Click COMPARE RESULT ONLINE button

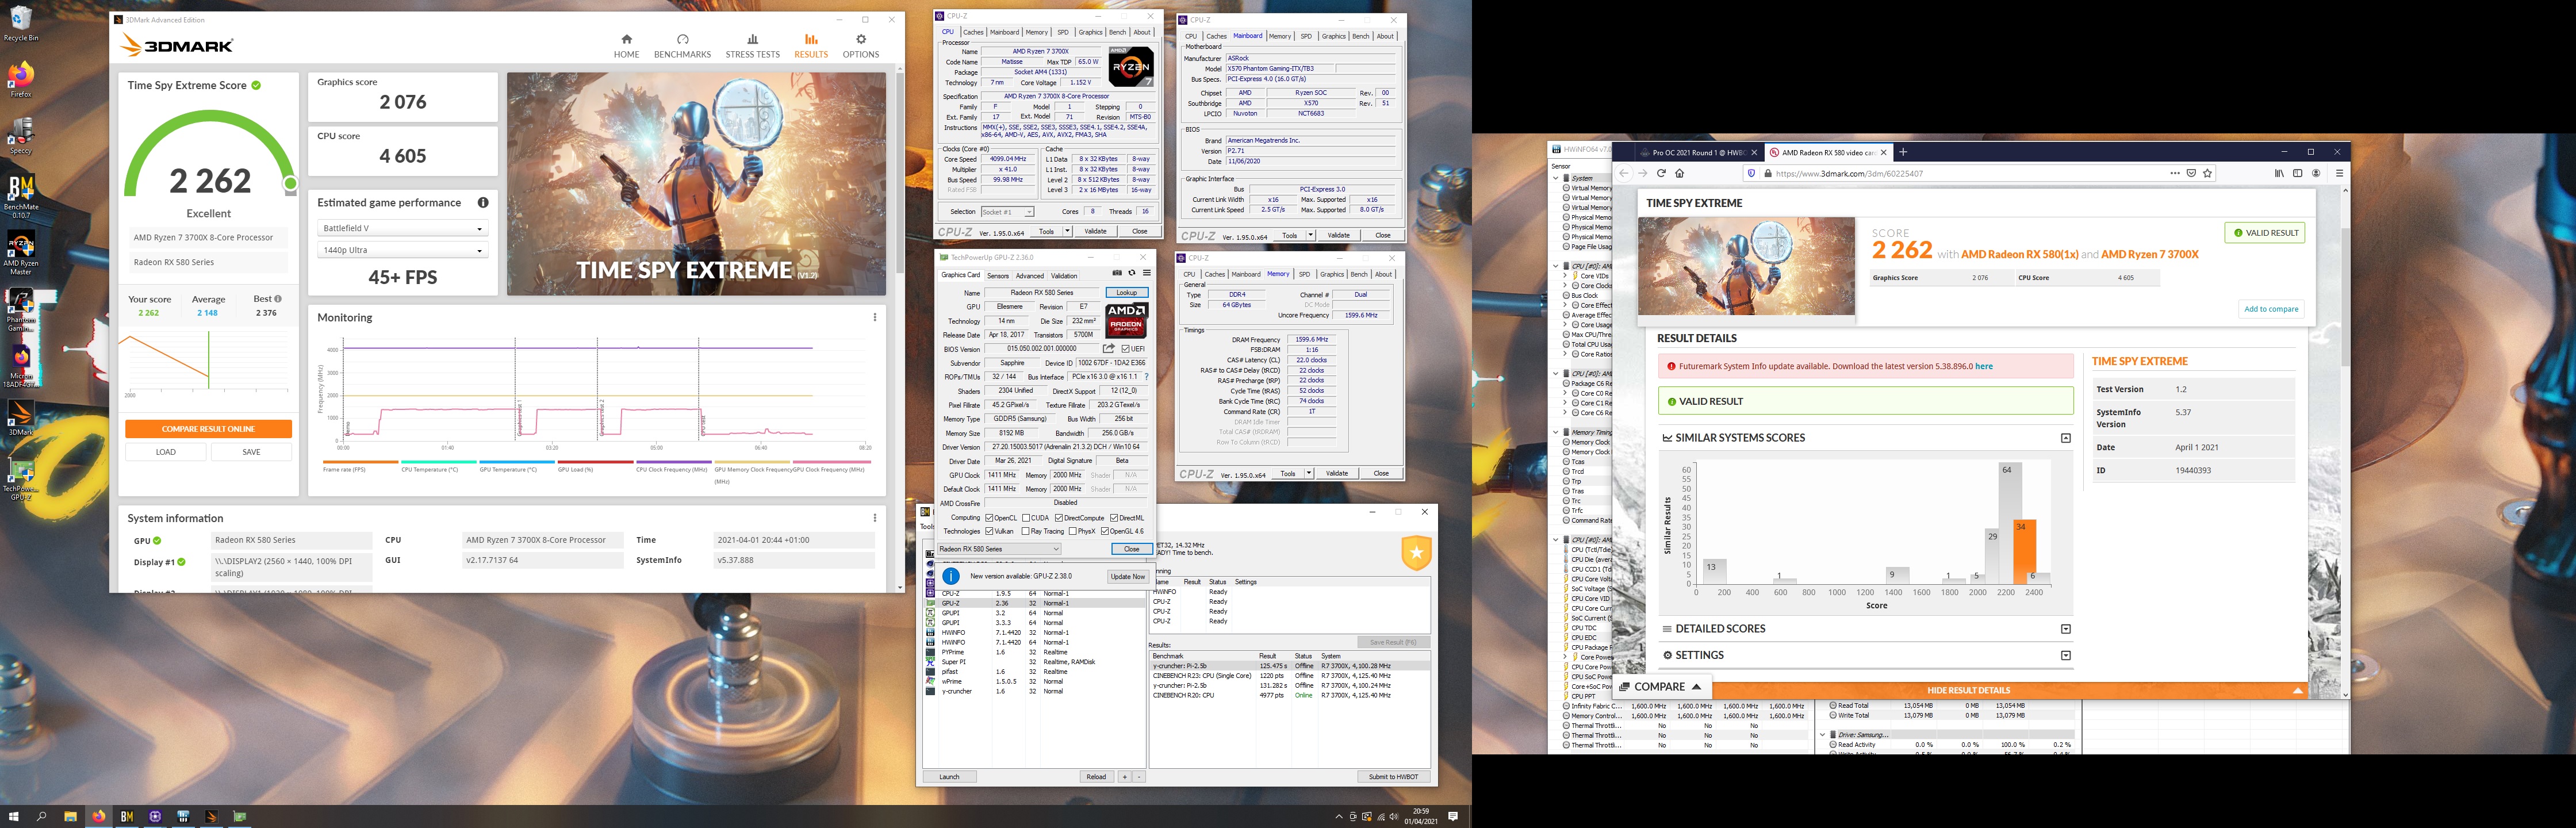tap(208, 429)
